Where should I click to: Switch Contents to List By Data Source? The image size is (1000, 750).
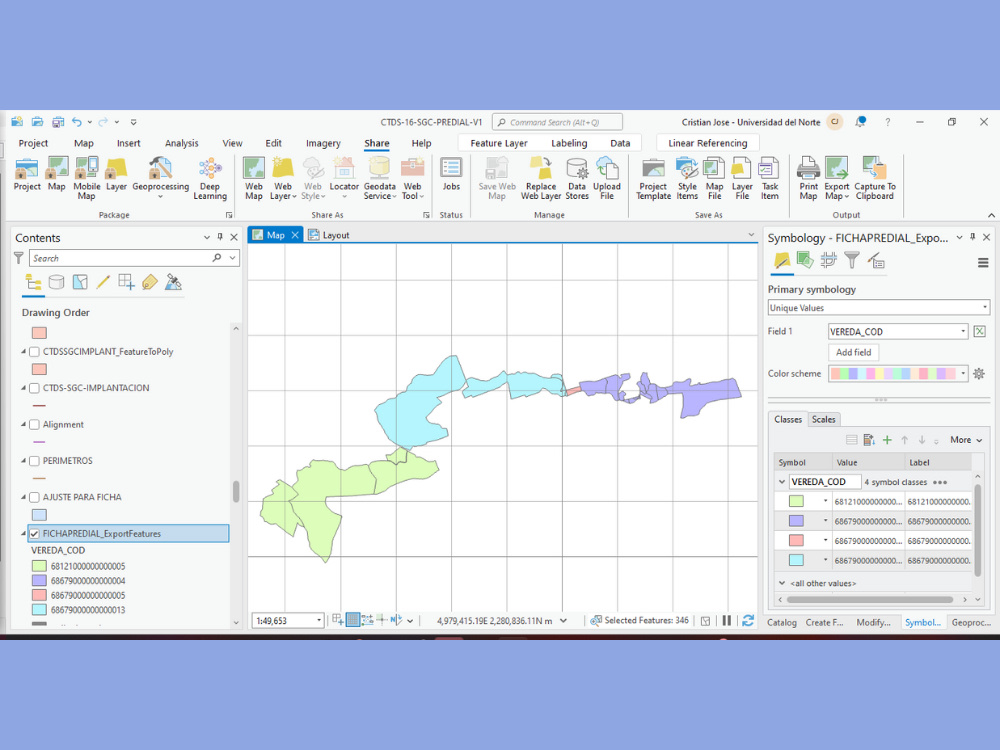[x=57, y=282]
